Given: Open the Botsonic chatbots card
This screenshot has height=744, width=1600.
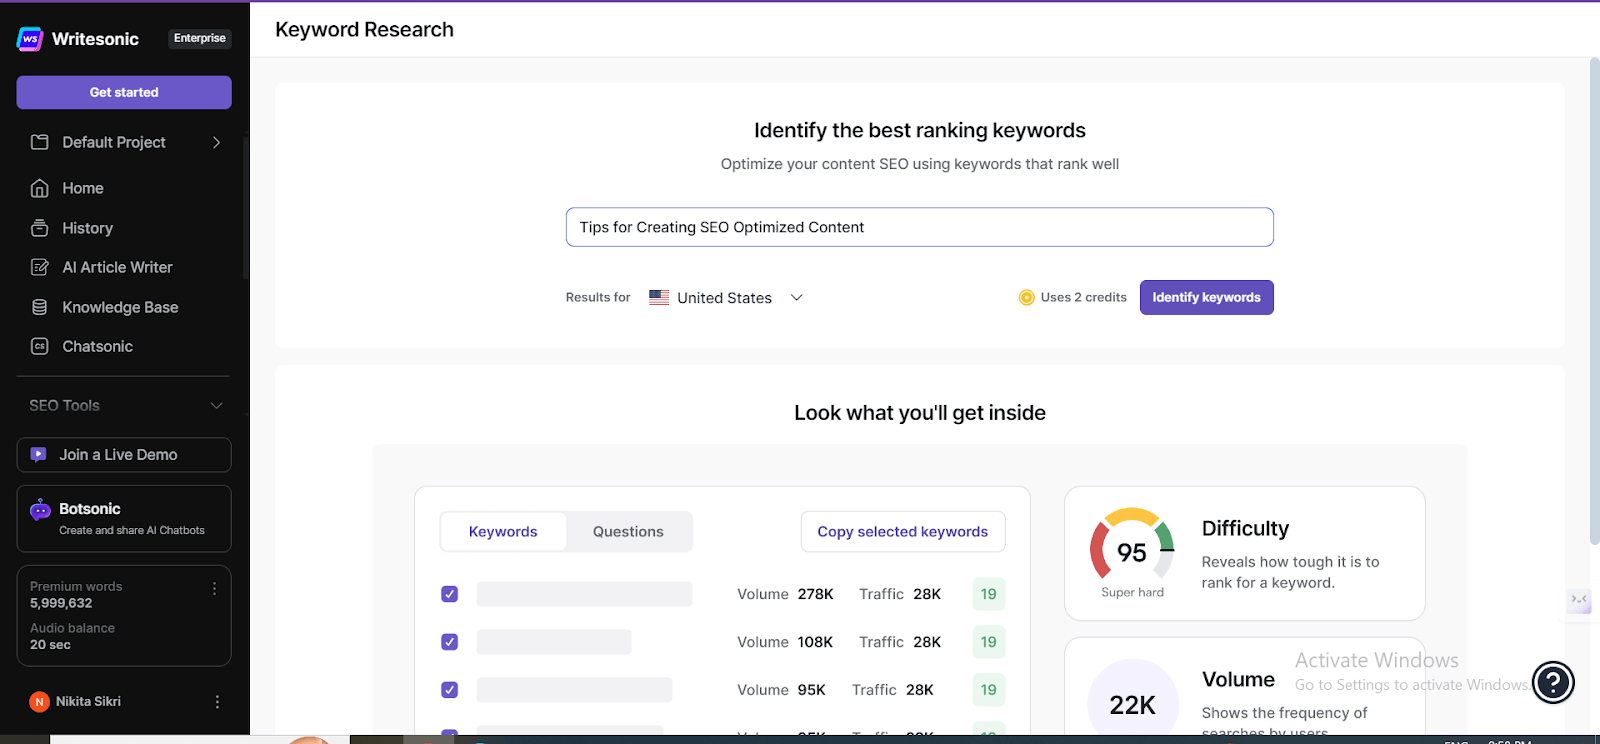Looking at the screenshot, I should pos(124,519).
